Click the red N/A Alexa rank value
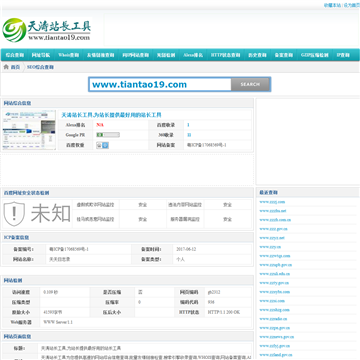The height and width of the screenshot is (360, 360). click(100, 125)
